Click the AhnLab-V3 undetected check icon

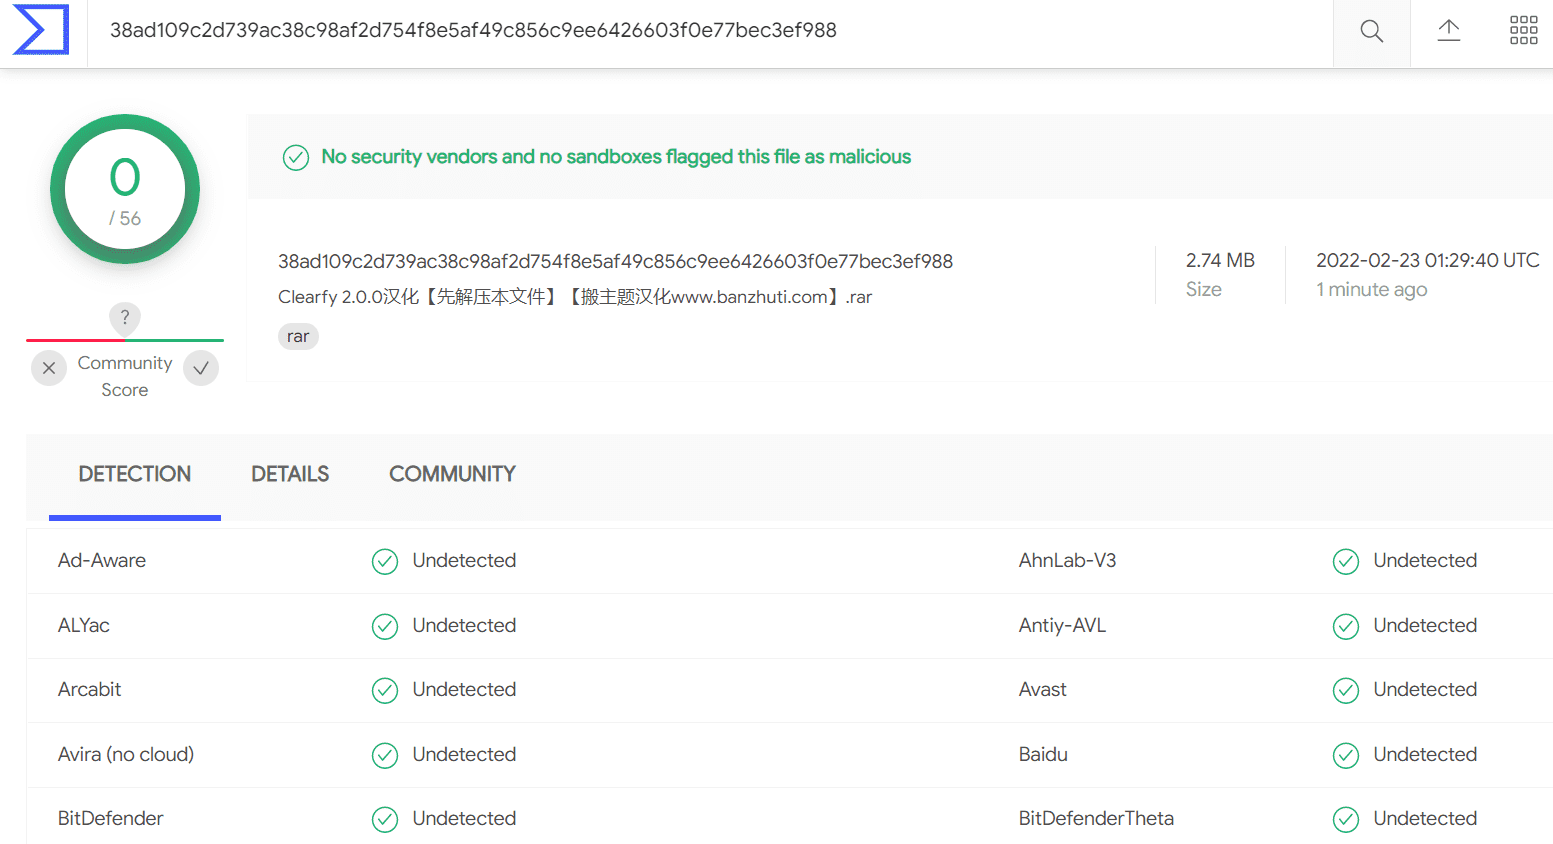tap(1346, 562)
